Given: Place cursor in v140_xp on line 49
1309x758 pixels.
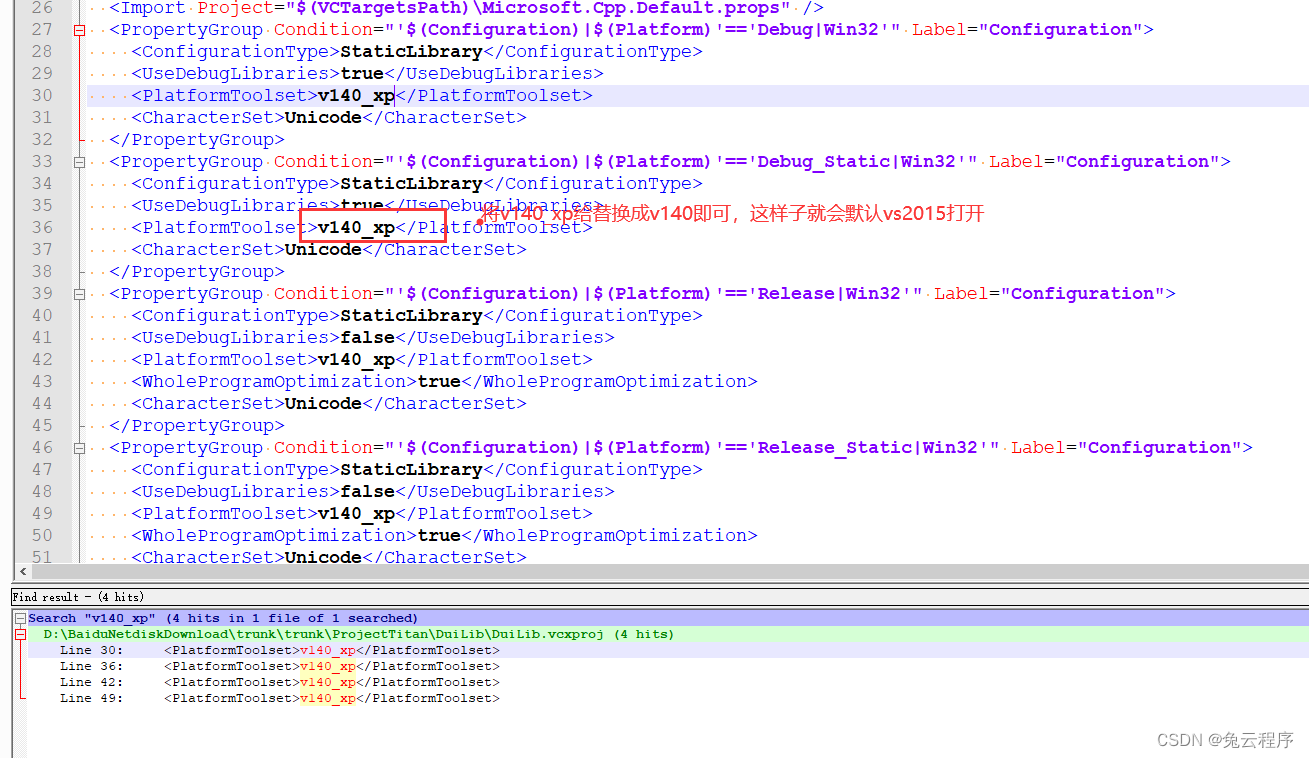Looking at the screenshot, I should point(356,514).
